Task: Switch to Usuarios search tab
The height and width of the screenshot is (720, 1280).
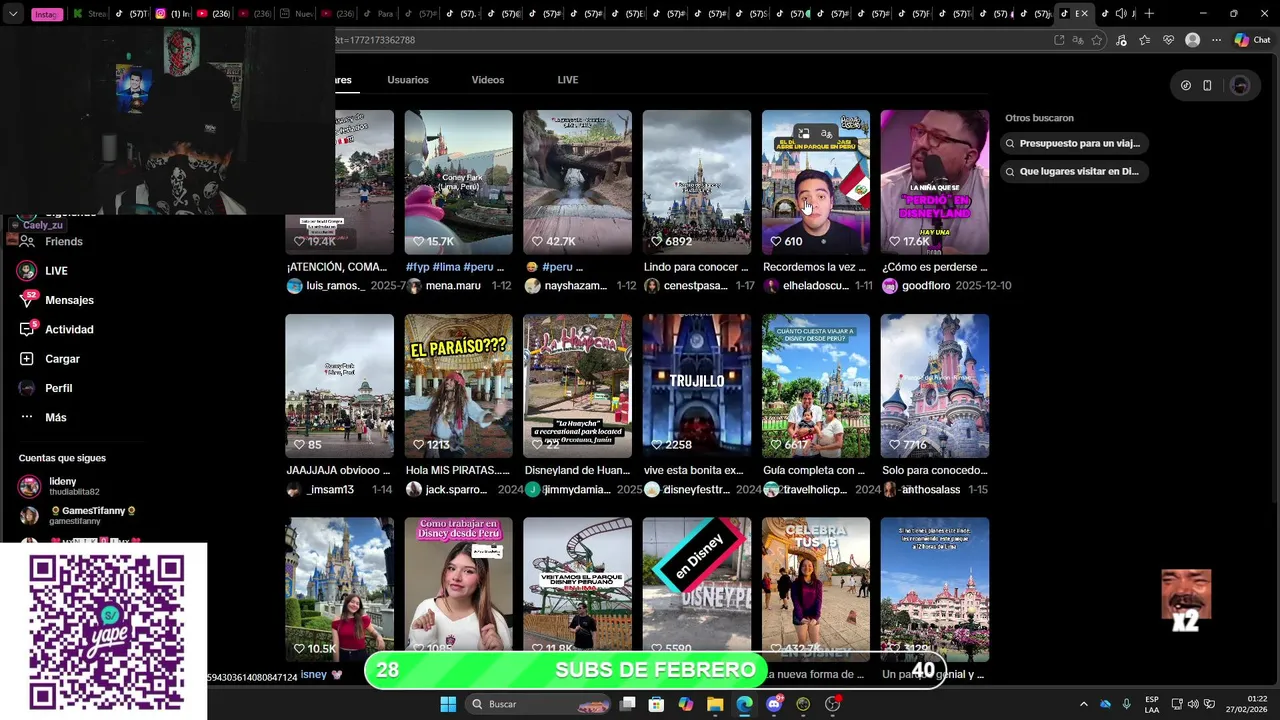Action: tap(408, 80)
